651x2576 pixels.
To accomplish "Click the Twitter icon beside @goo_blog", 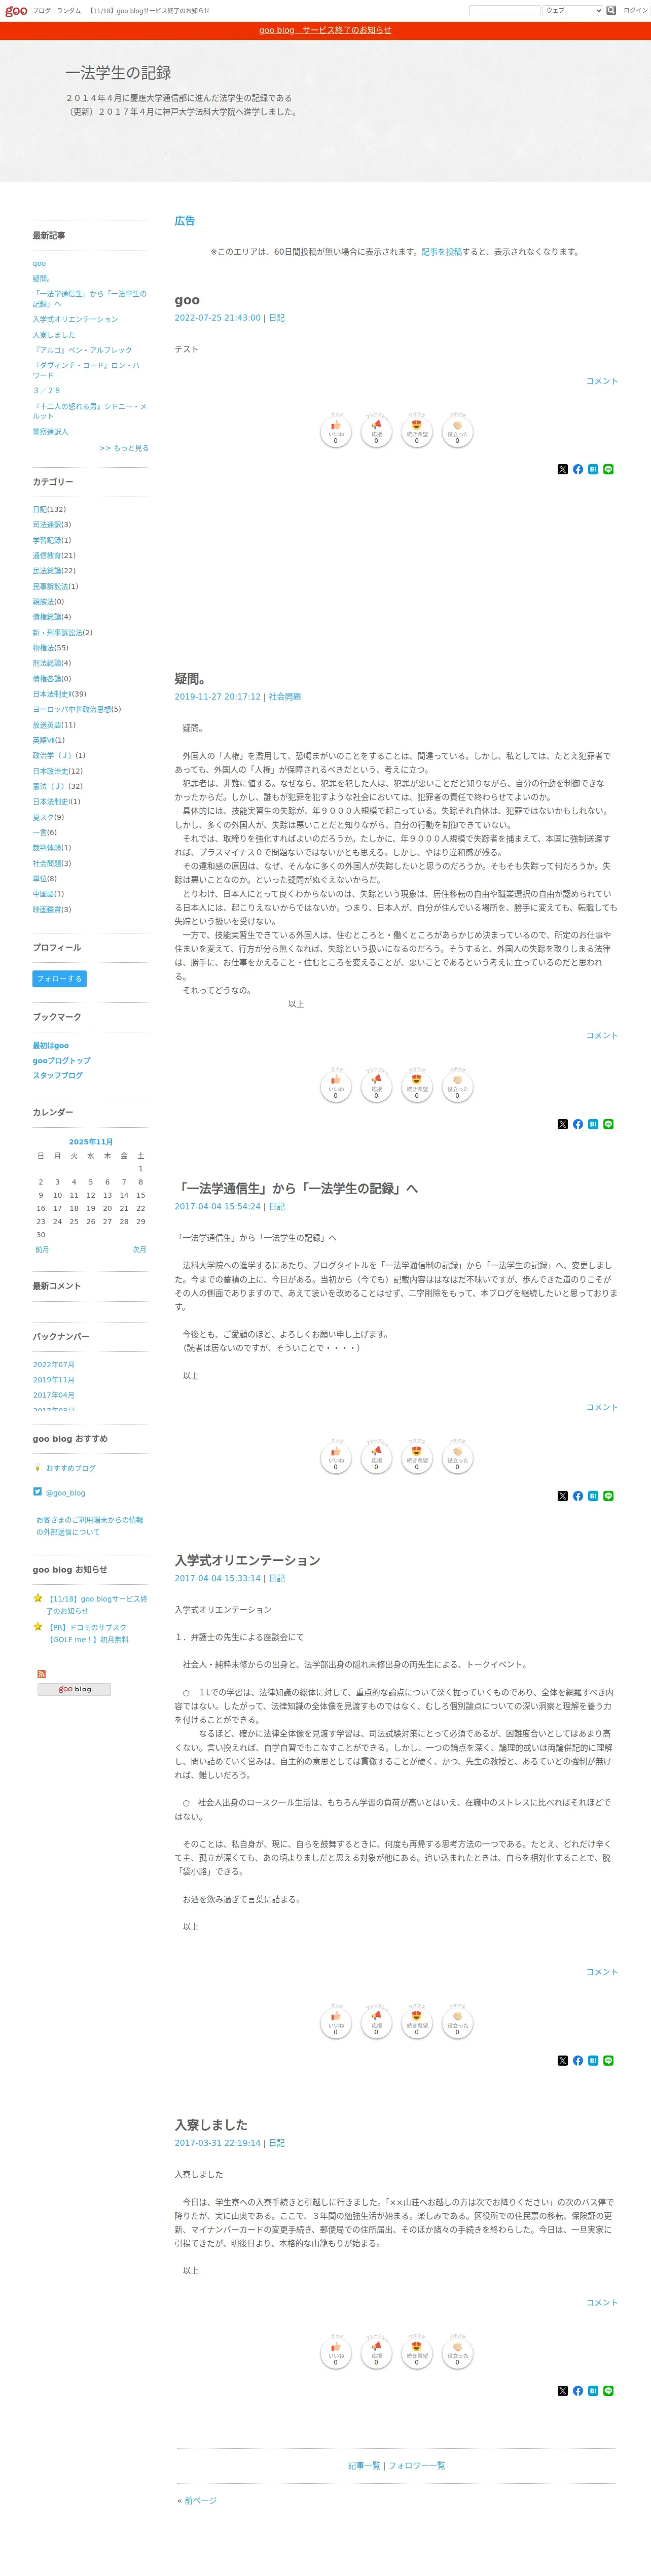I will coord(37,1492).
